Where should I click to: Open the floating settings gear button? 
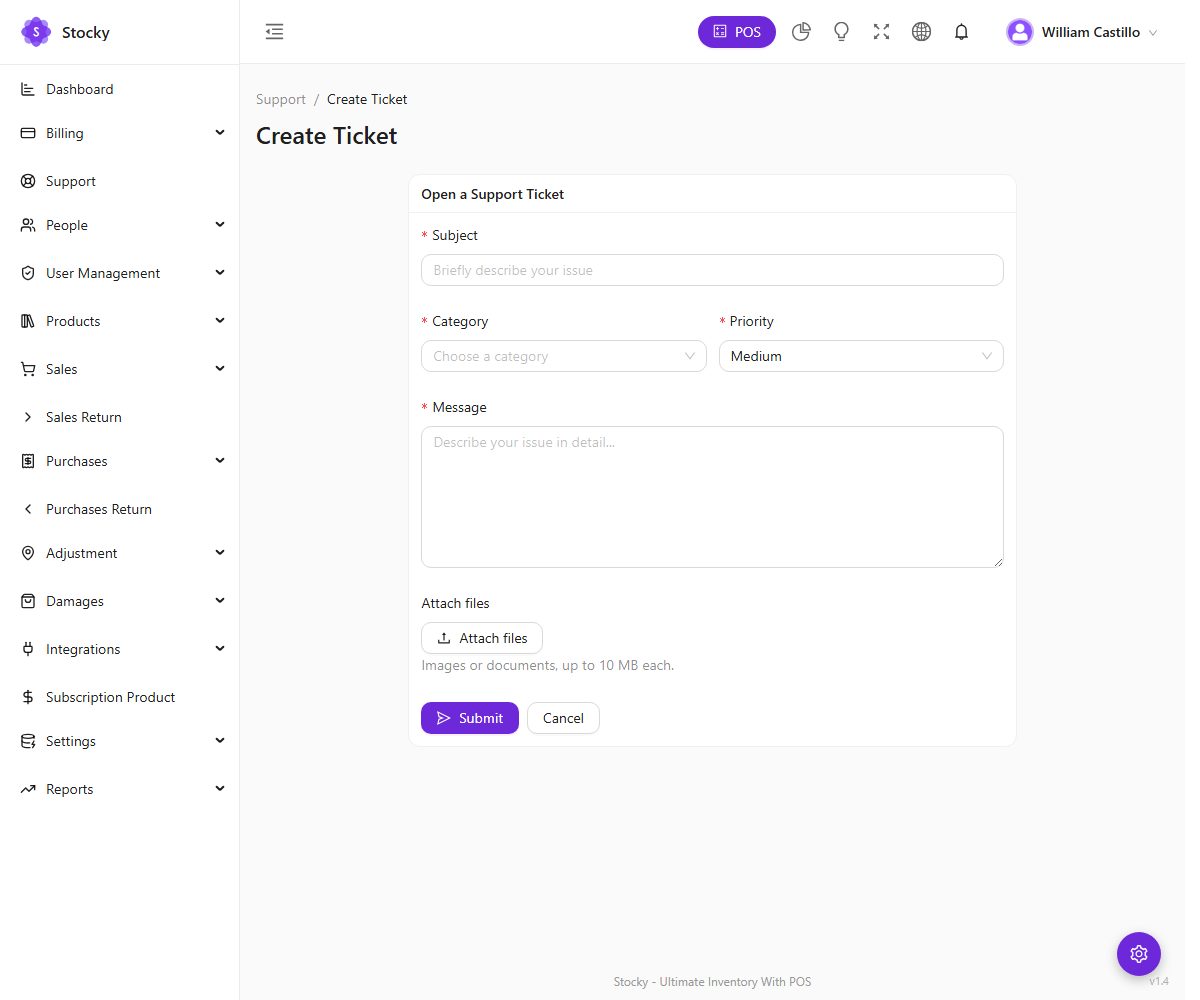1139,954
